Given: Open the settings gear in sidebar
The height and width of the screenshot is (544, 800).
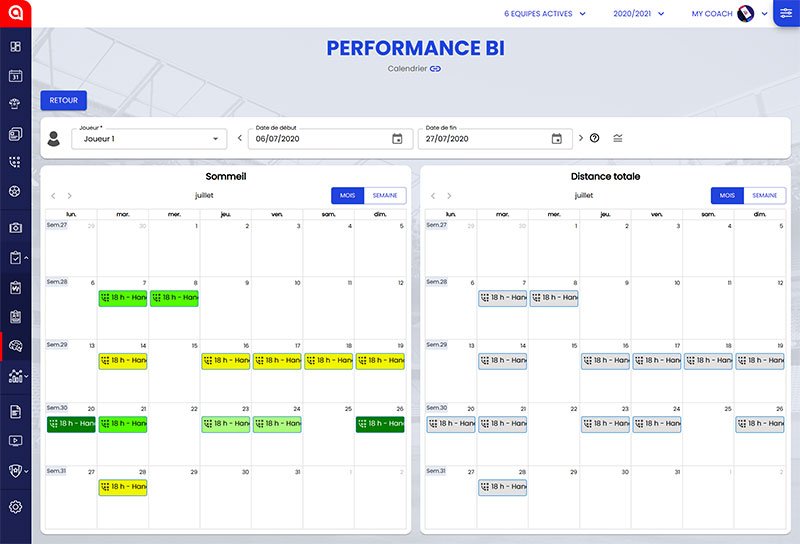Looking at the screenshot, I should 15,507.
